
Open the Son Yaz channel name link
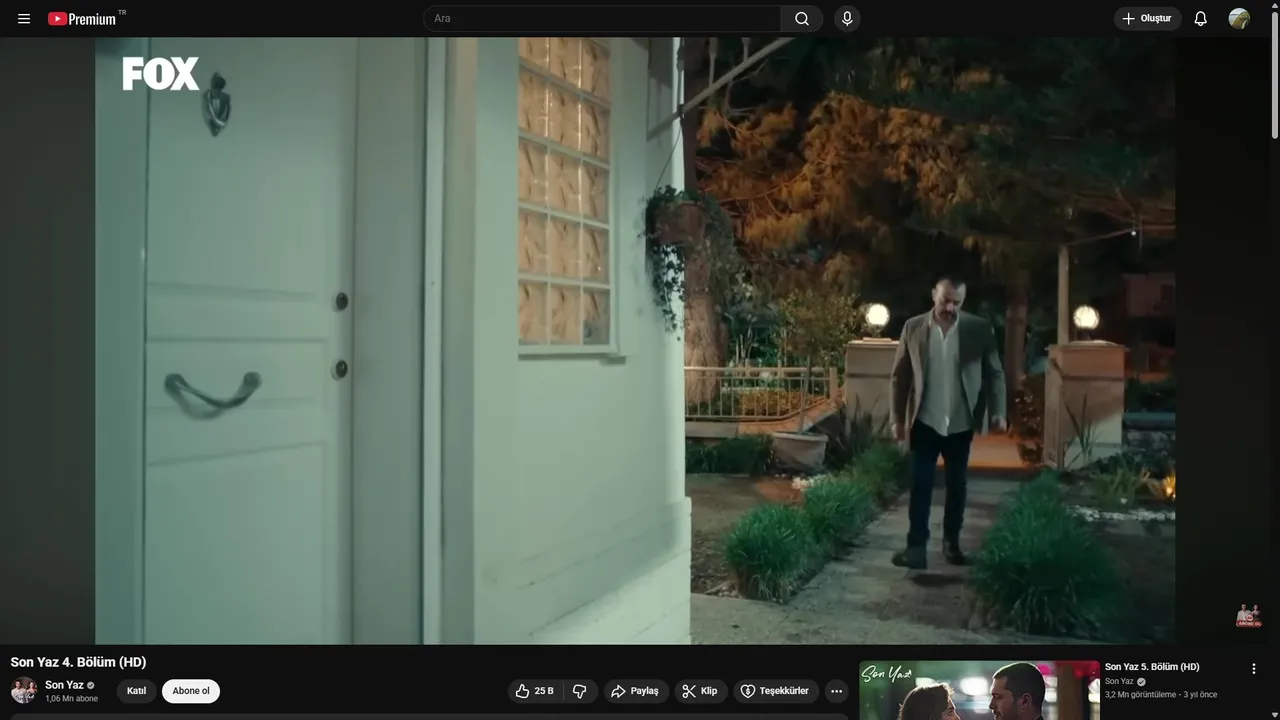pyautogui.click(x=64, y=685)
